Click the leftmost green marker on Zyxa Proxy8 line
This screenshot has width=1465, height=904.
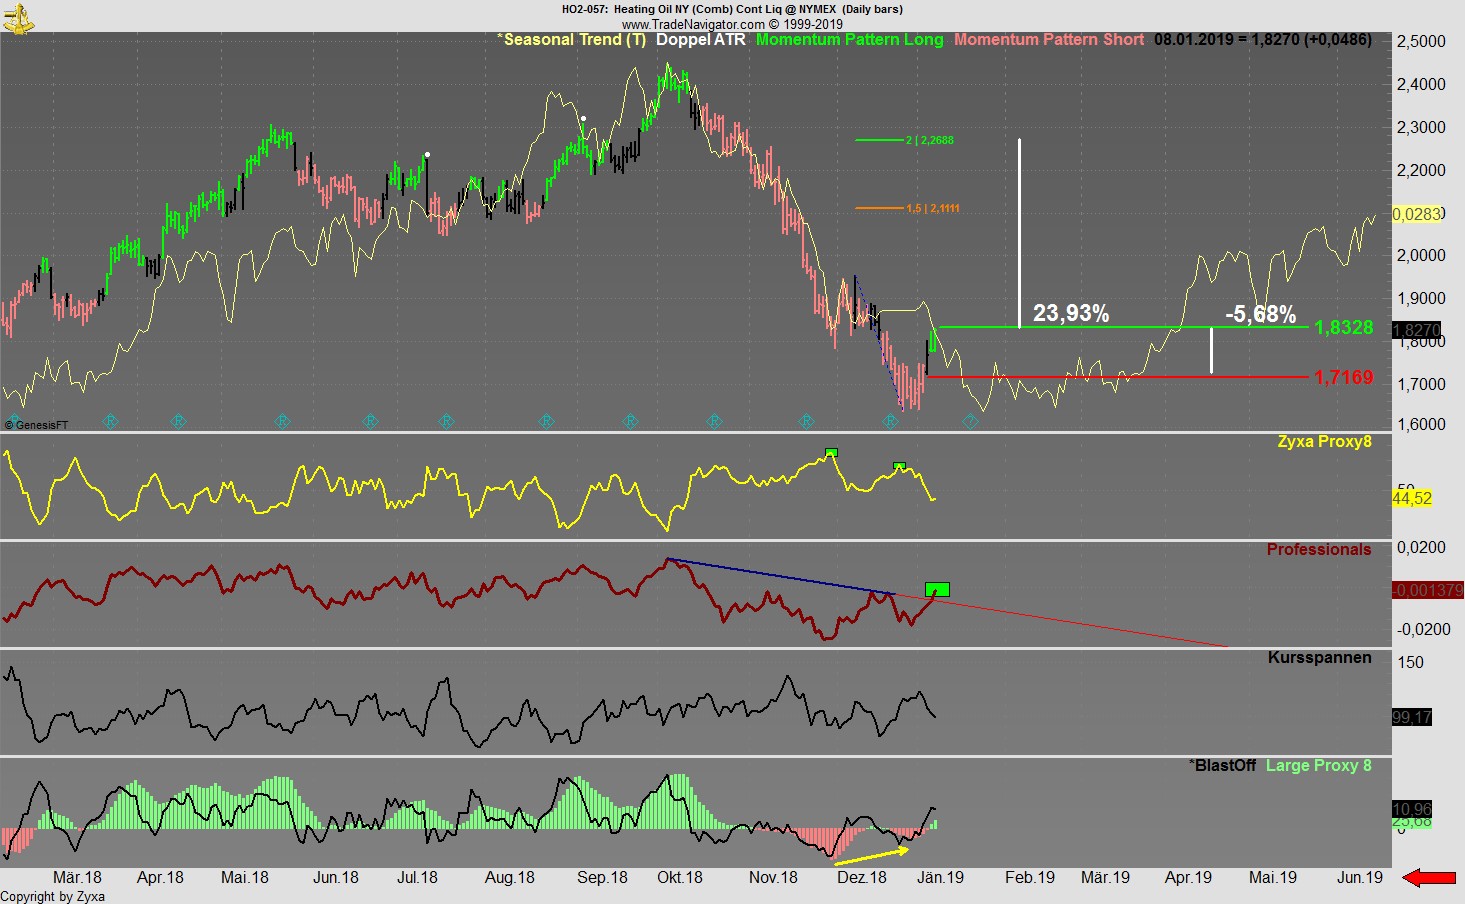click(830, 453)
